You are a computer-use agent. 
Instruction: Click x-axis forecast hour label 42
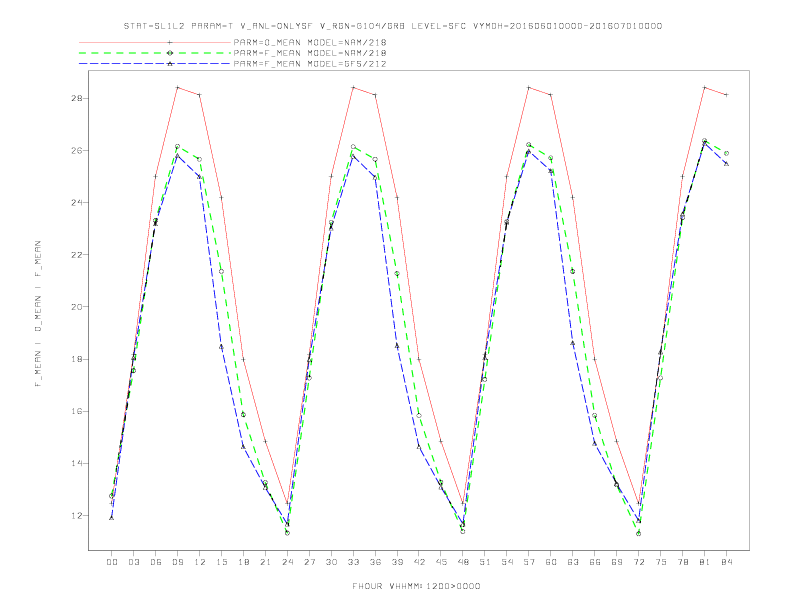[x=419, y=562]
